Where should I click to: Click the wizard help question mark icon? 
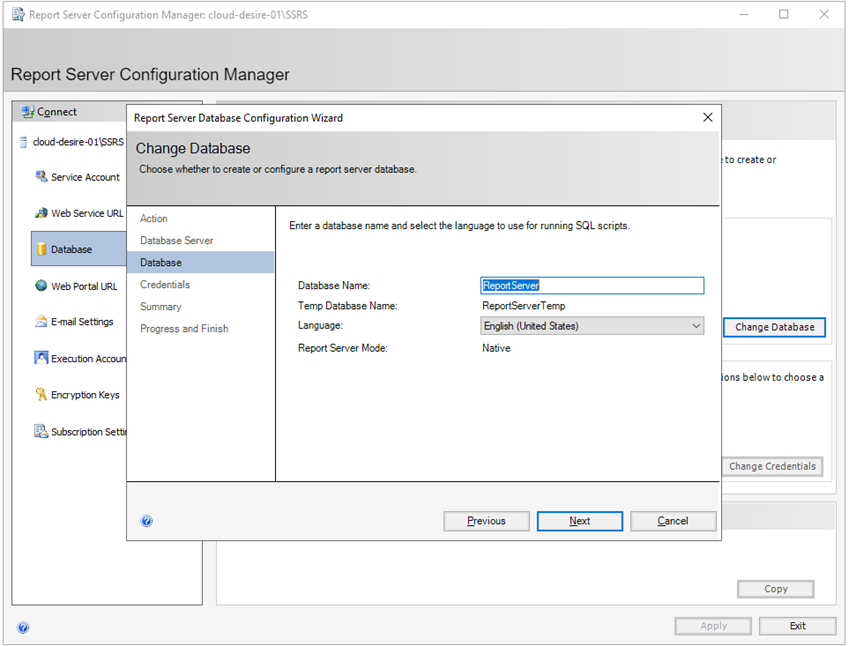coord(146,520)
